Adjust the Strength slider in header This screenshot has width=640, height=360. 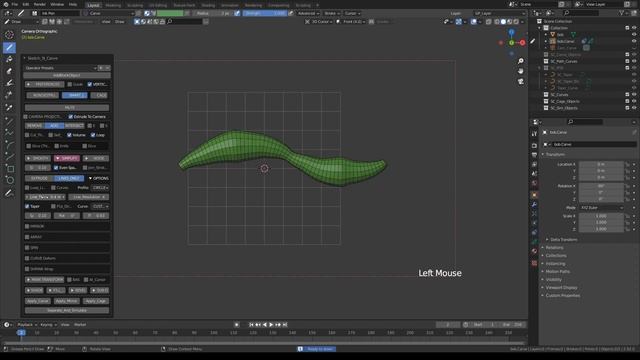pos(265,13)
